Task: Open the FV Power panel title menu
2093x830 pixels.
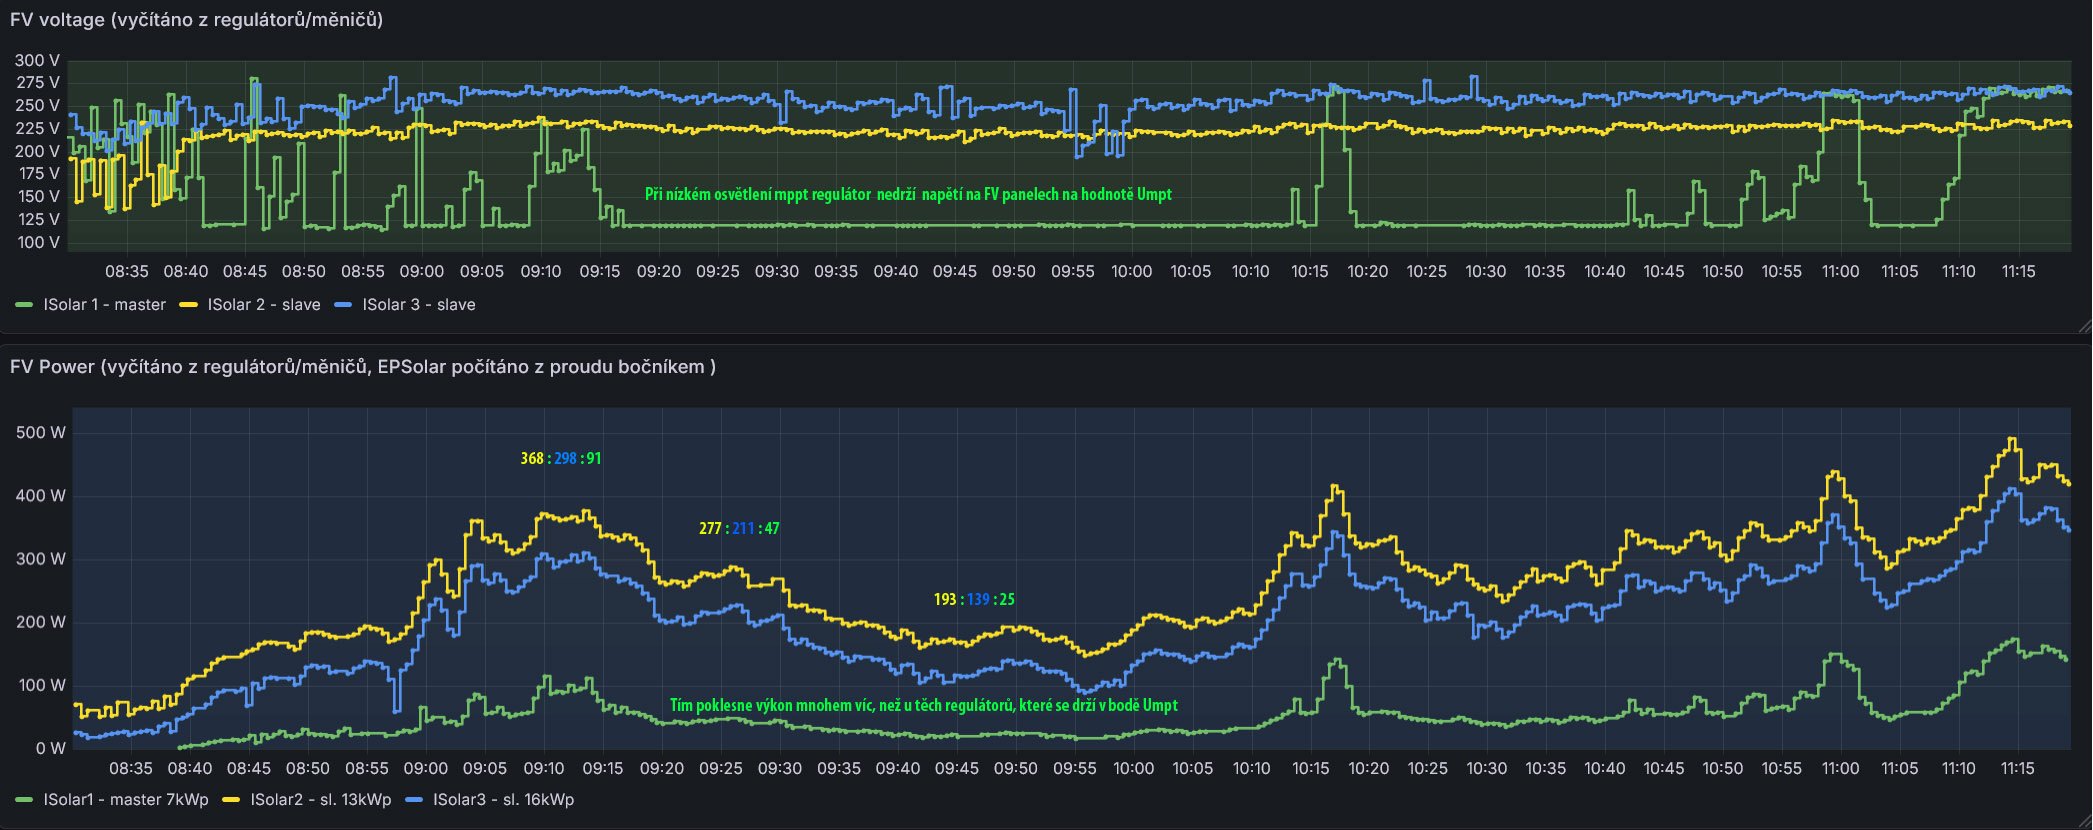Action: tap(362, 367)
